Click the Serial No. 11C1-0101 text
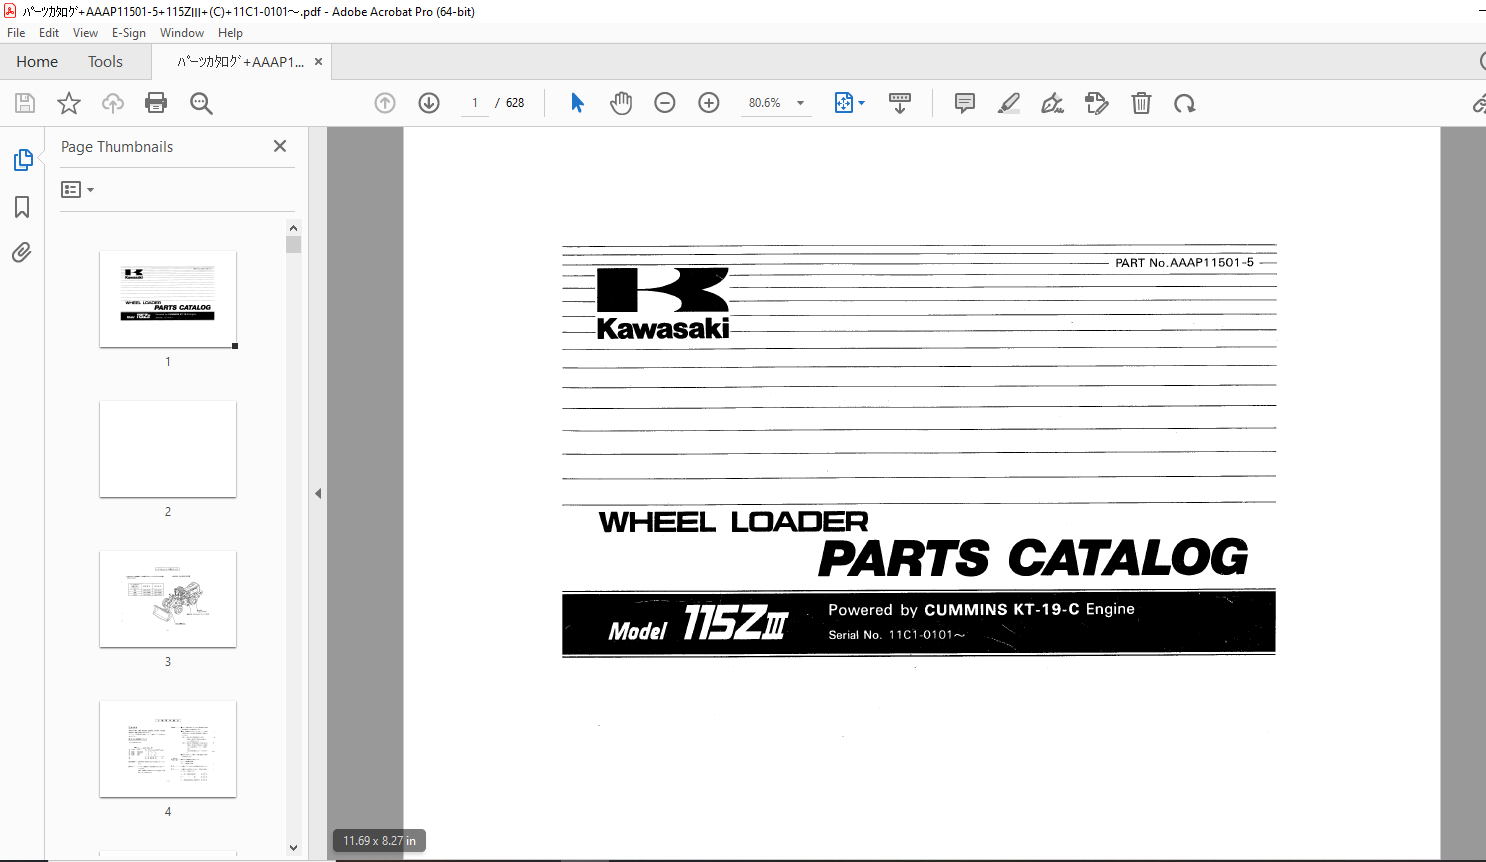Screen dimensions: 1486x862 click(896, 635)
